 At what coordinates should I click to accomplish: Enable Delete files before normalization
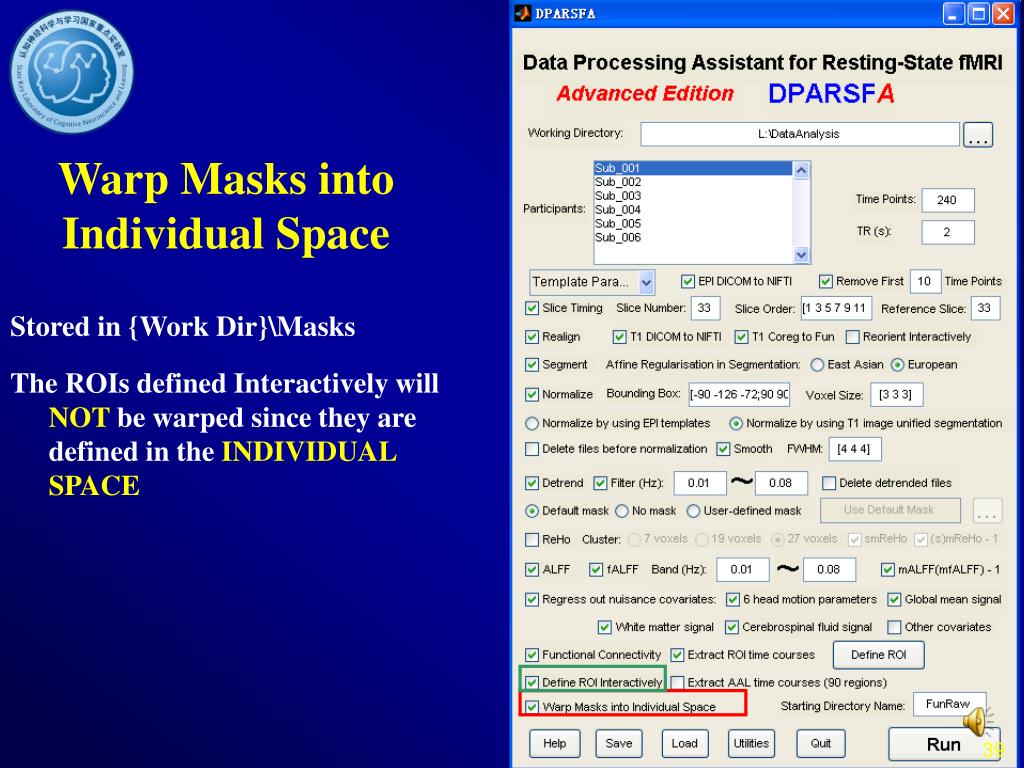click(x=532, y=449)
